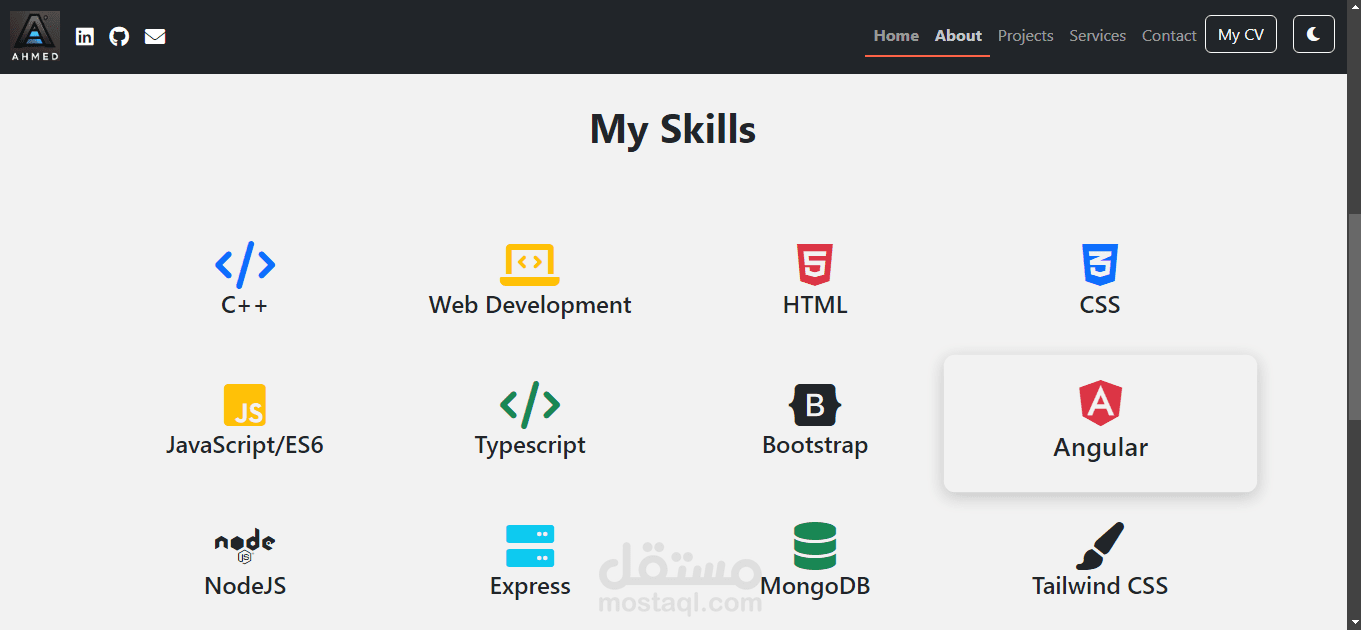Select the JavaScript/ES6 label
Image resolution: width=1361 pixels, height=630 pixels.
point(245,445)
